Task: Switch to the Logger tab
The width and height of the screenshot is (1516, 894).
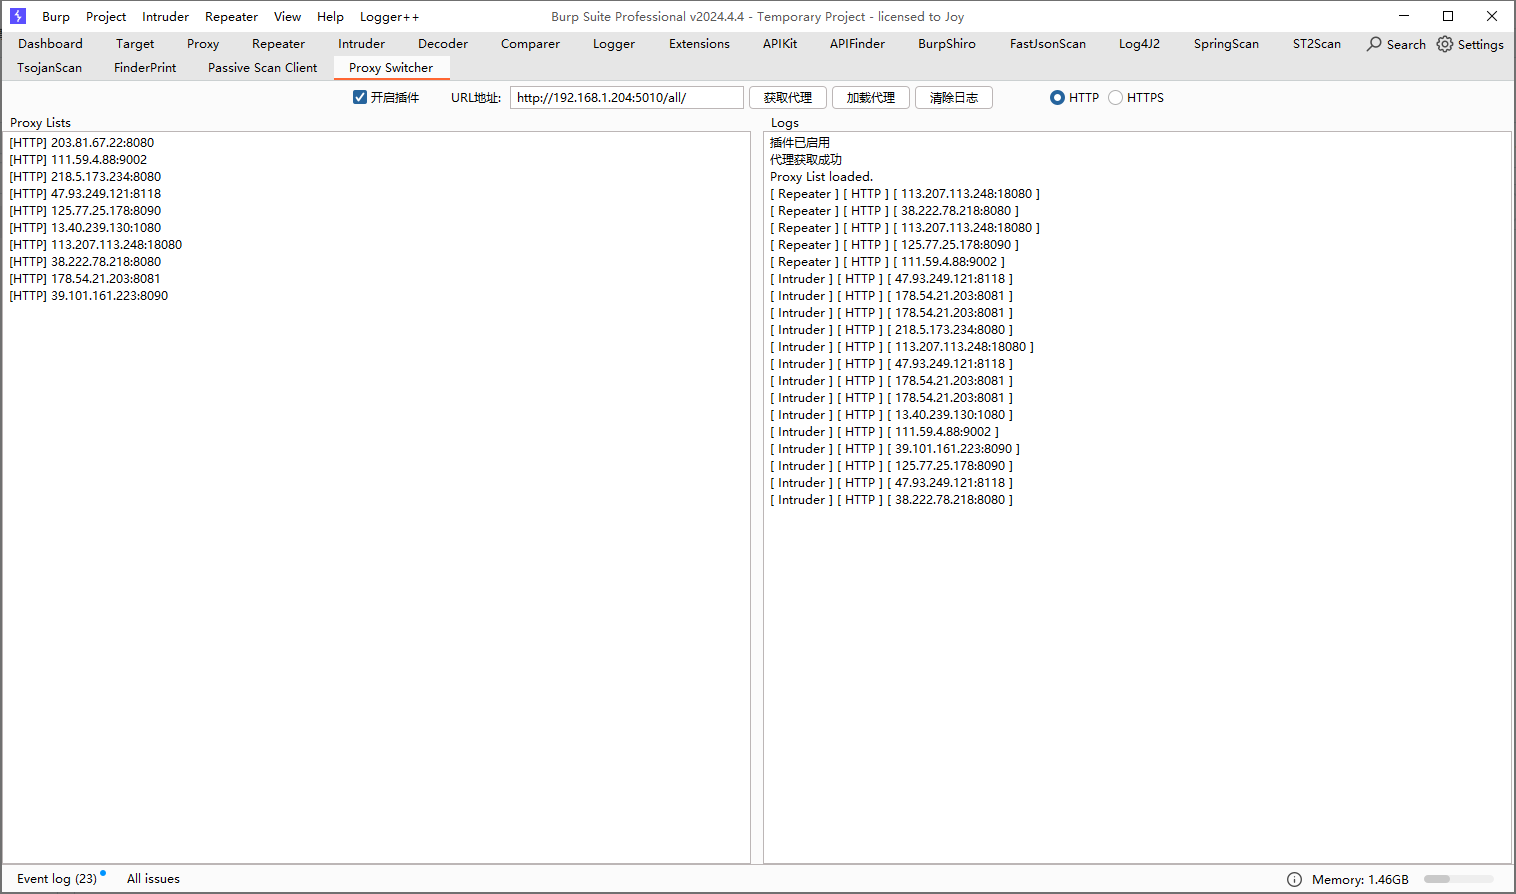Action: [614, 44]
